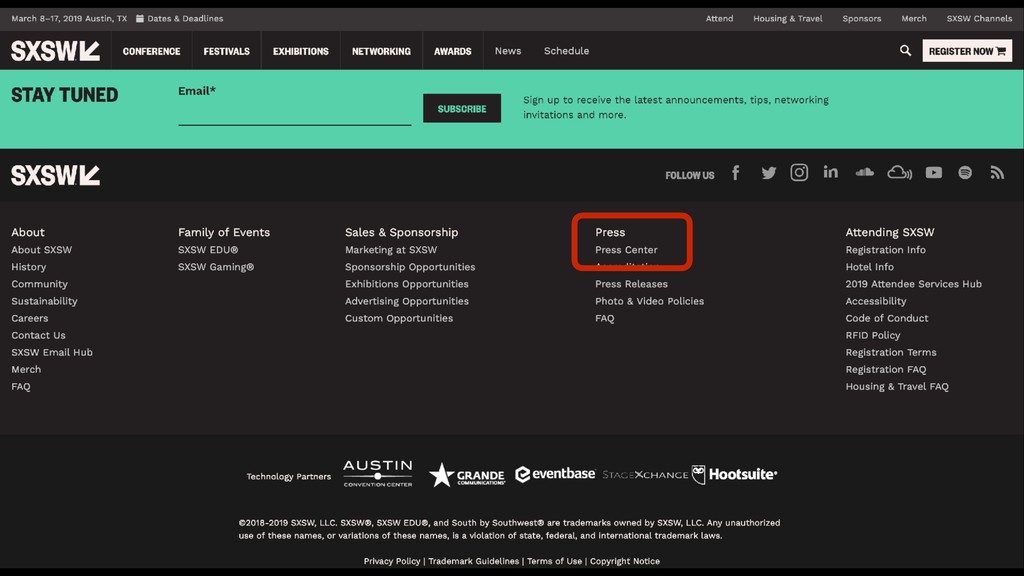
Task: Go to the Schedule page
Action: [x=566, y=51]
